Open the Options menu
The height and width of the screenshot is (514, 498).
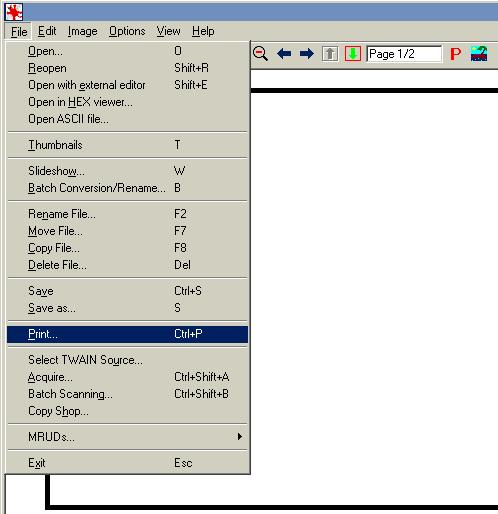tap(127, 31)
